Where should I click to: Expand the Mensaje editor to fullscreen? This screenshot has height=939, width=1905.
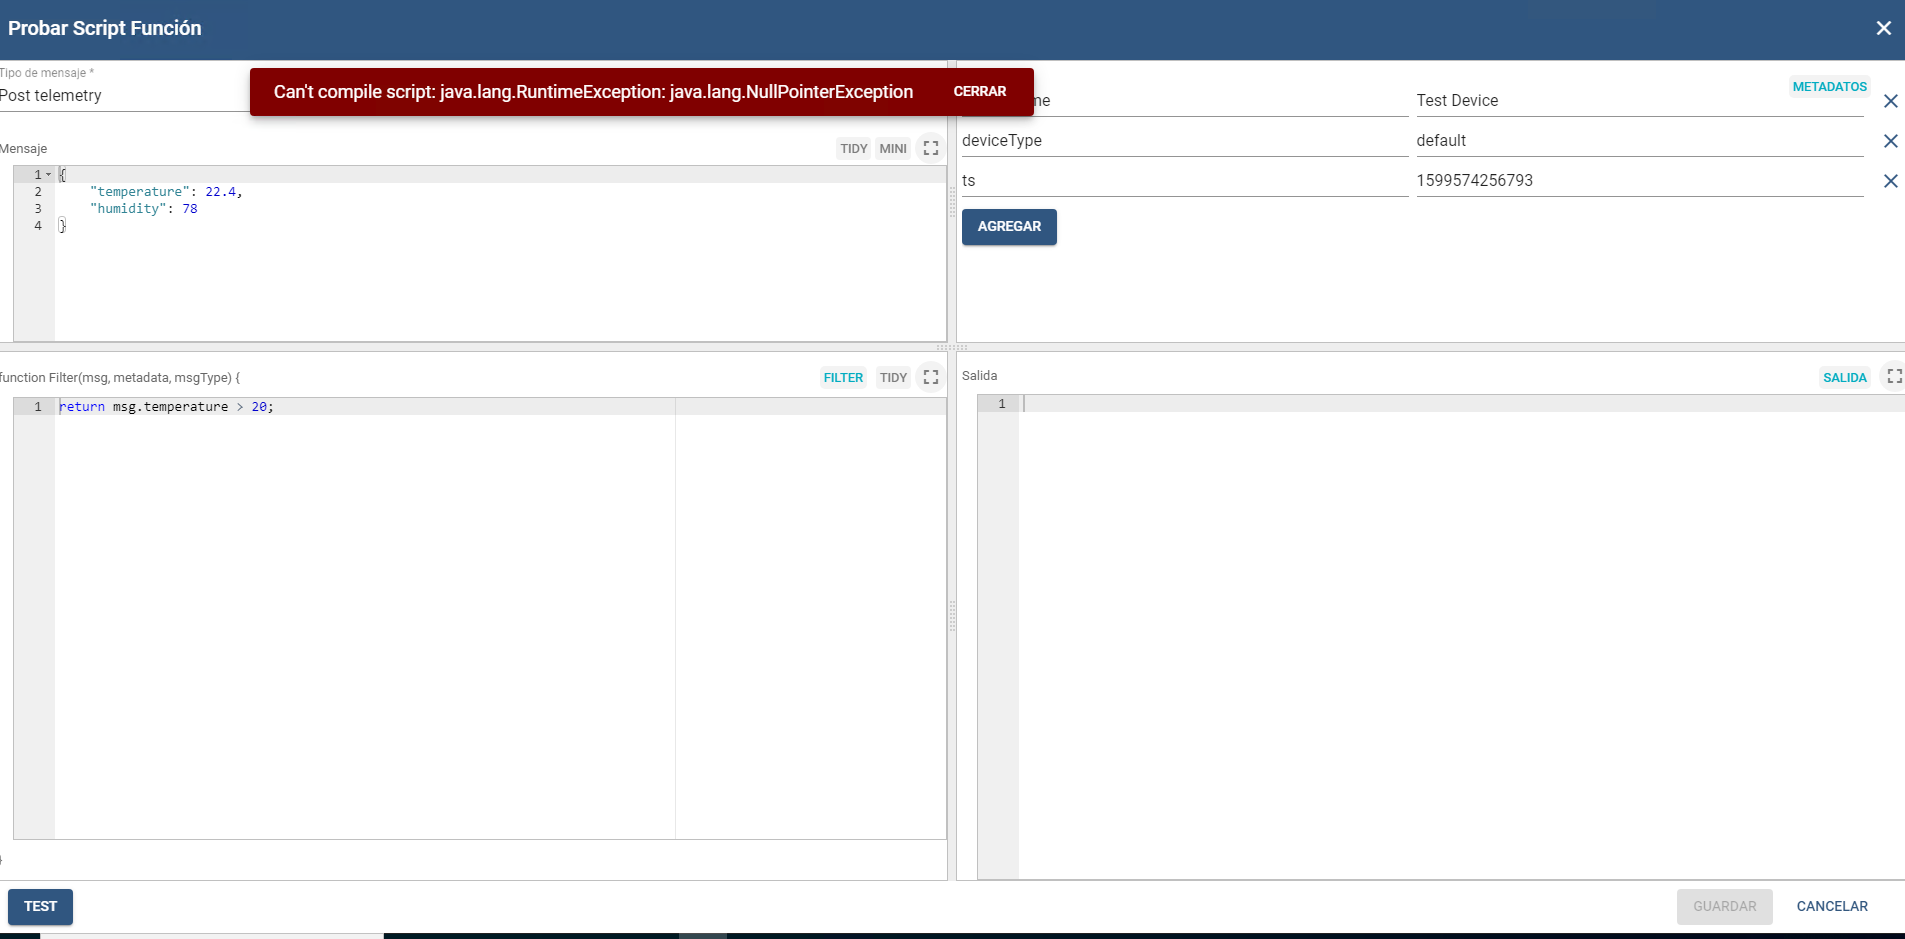tap(930, 148)
